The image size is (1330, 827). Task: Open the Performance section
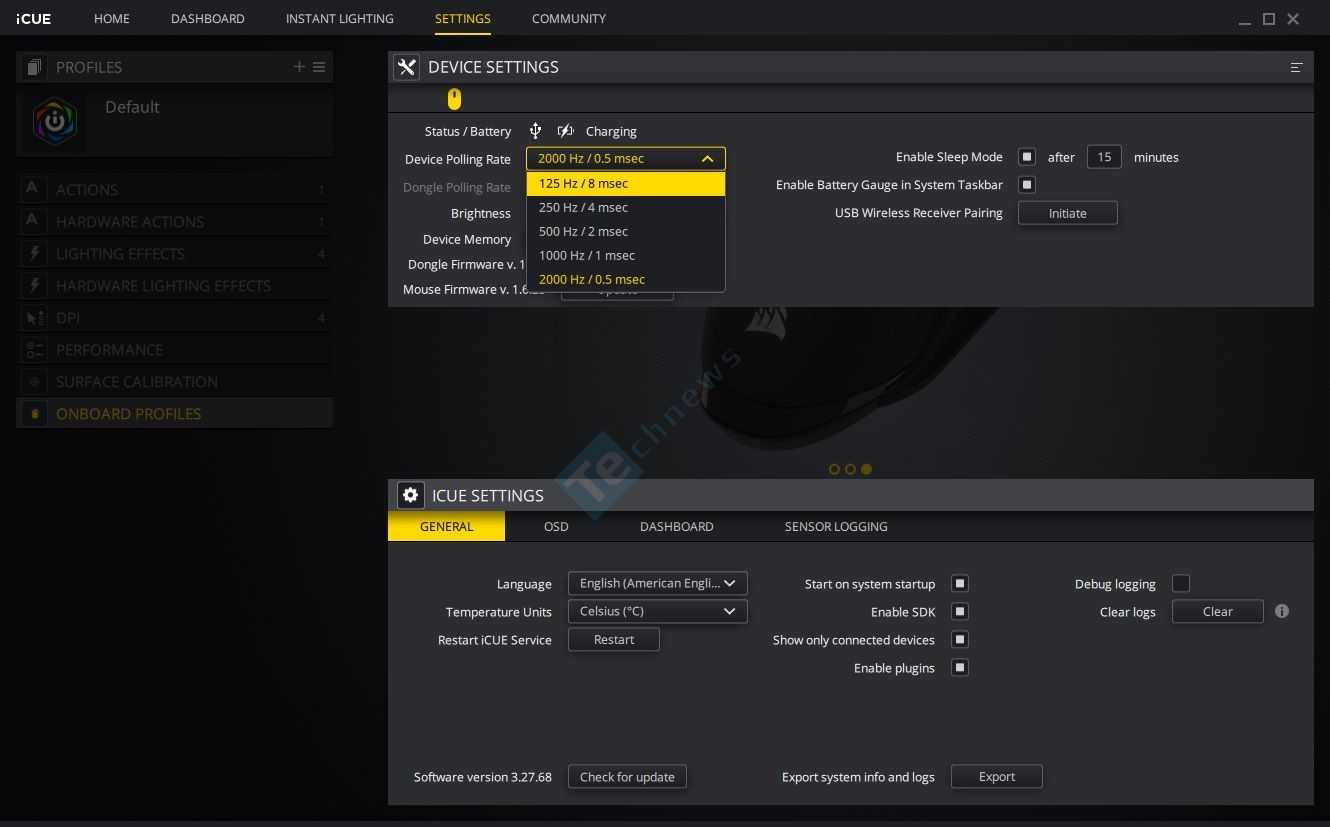[x=175, y=350]
